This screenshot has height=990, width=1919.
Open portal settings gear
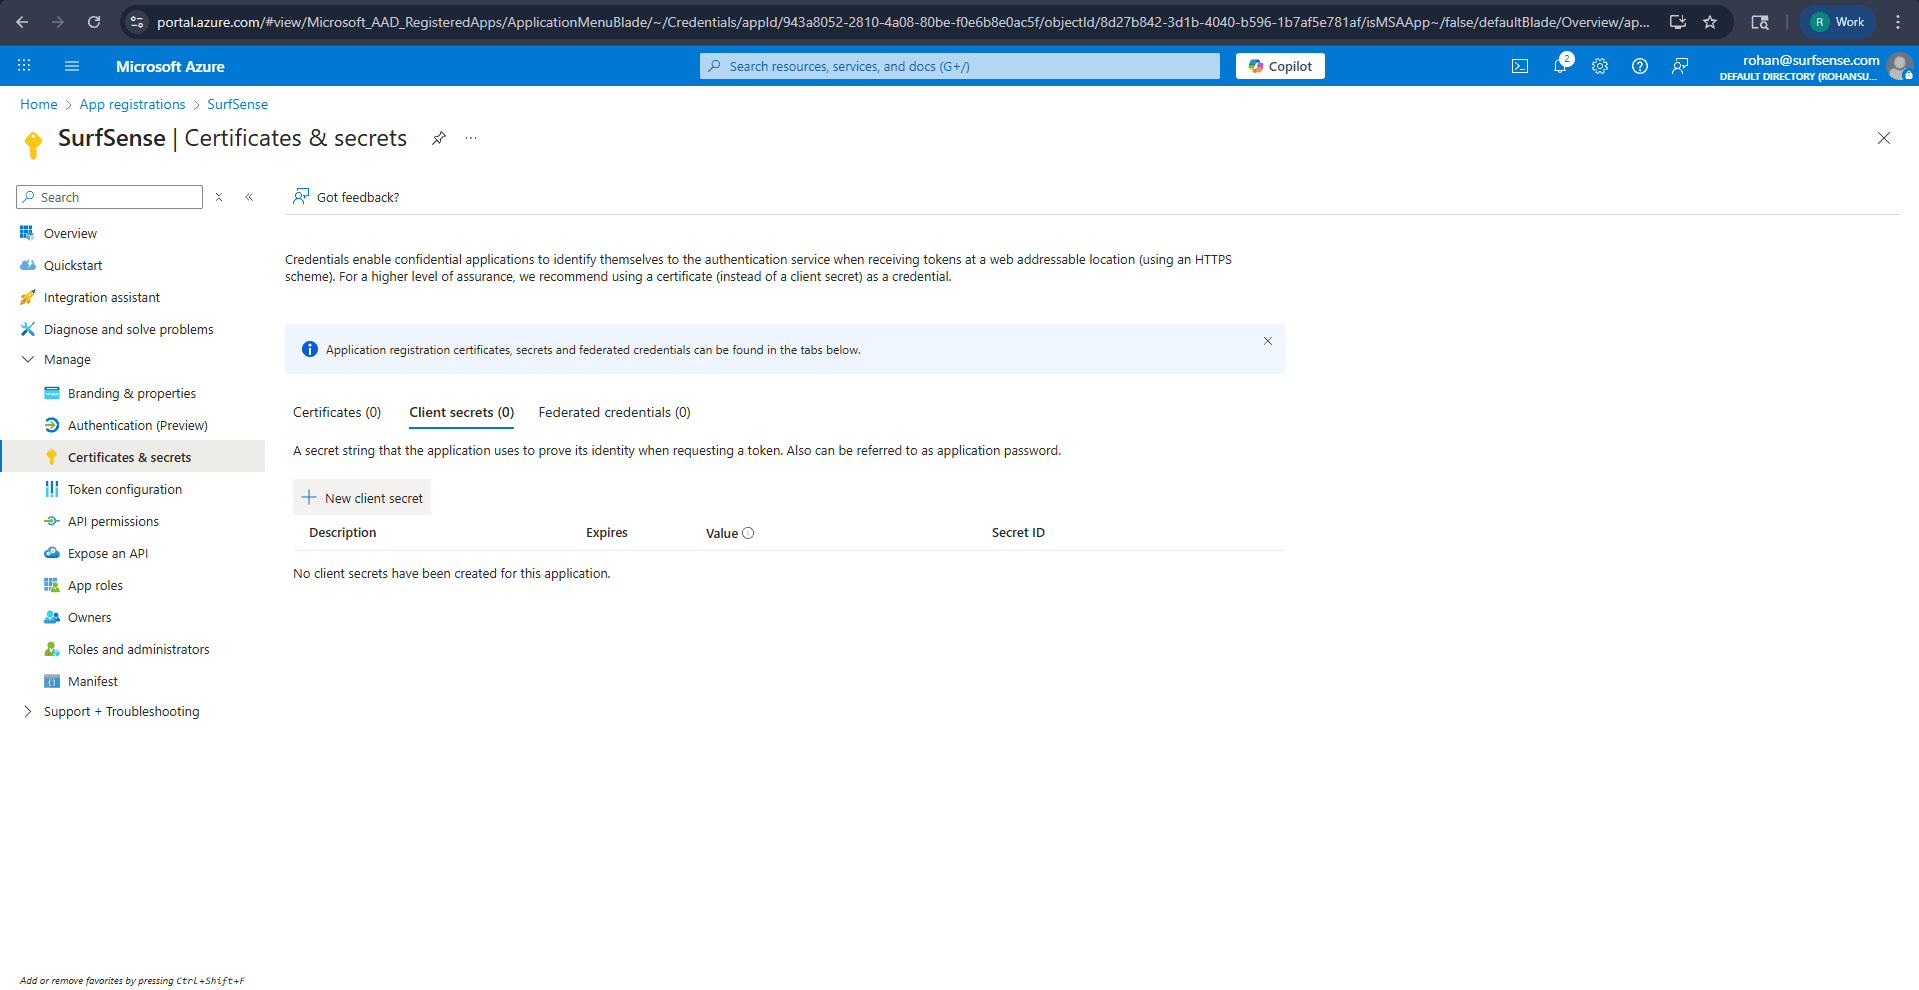pos(1599,66)
